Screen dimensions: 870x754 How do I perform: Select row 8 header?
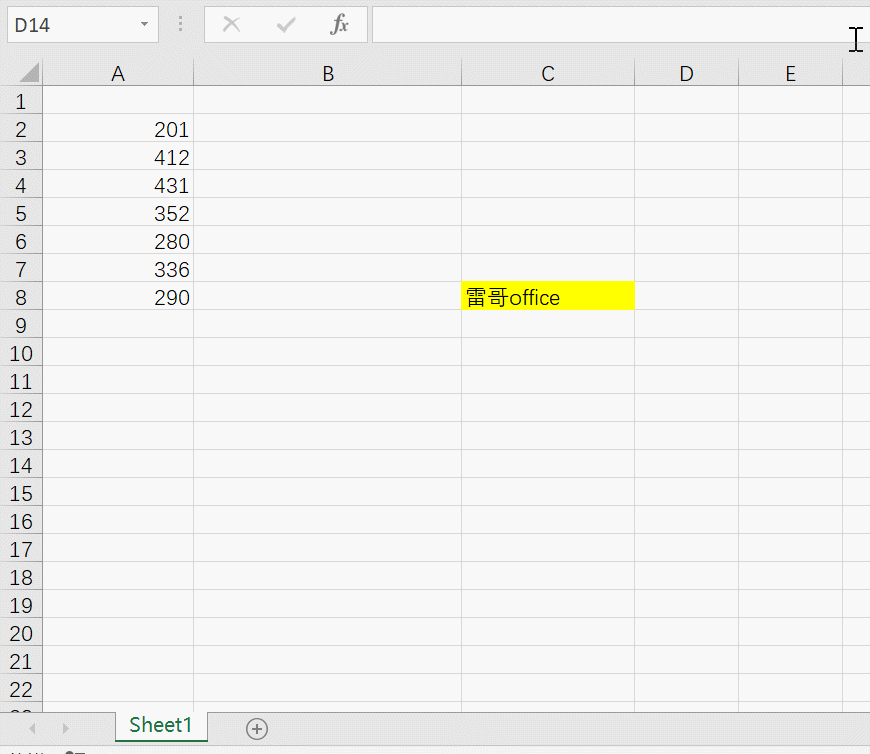coord(21,296)
